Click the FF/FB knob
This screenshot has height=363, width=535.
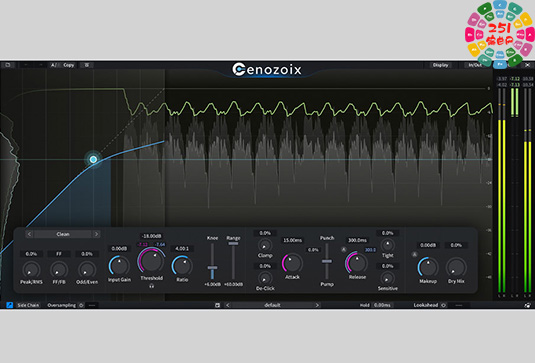click(59, 270)
